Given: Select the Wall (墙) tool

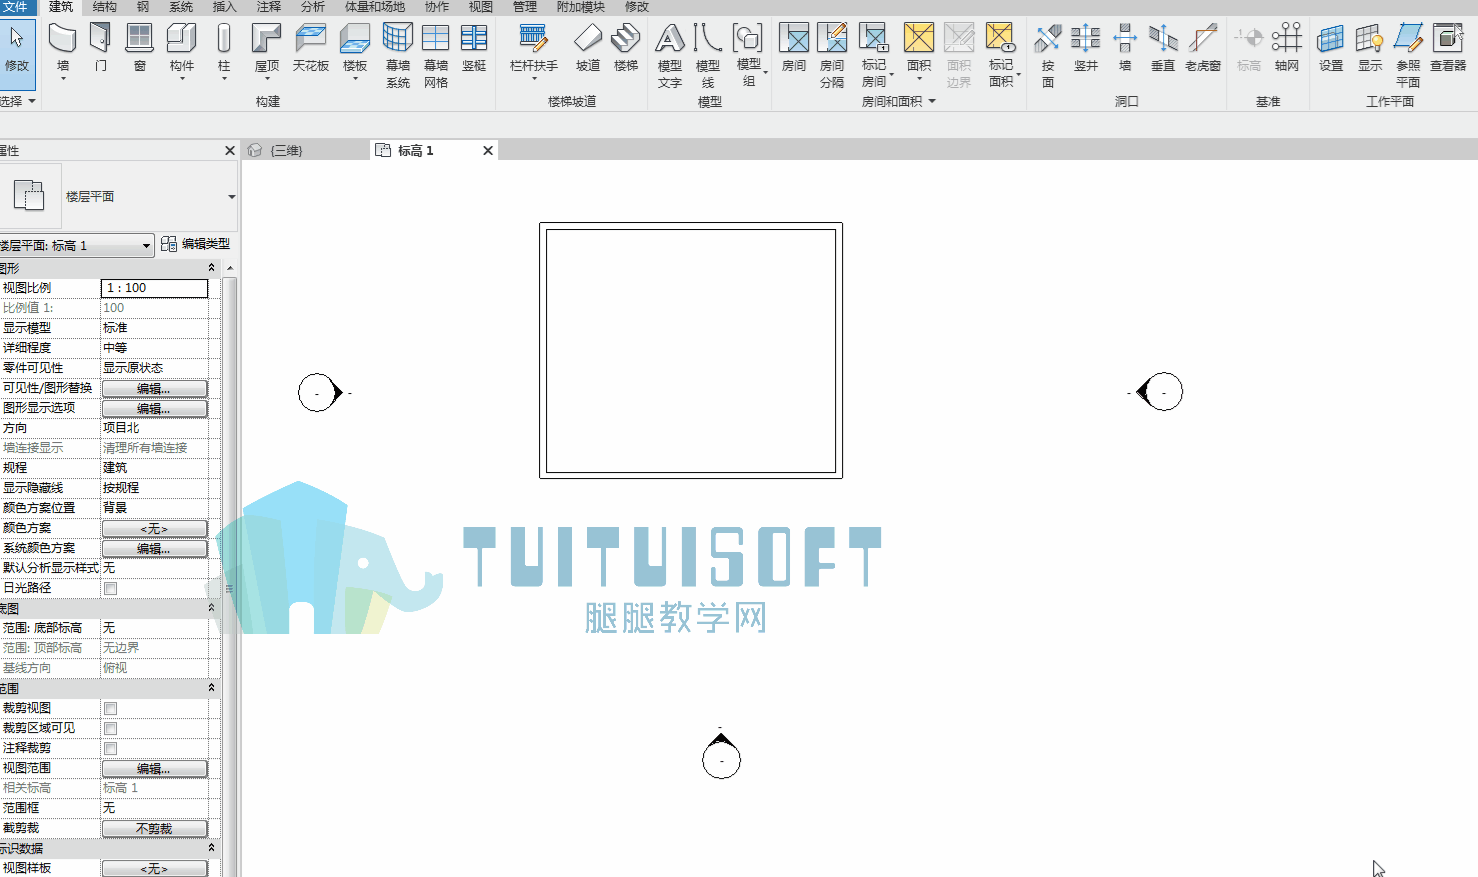Looking at the screenshot, I should (63, 49).
